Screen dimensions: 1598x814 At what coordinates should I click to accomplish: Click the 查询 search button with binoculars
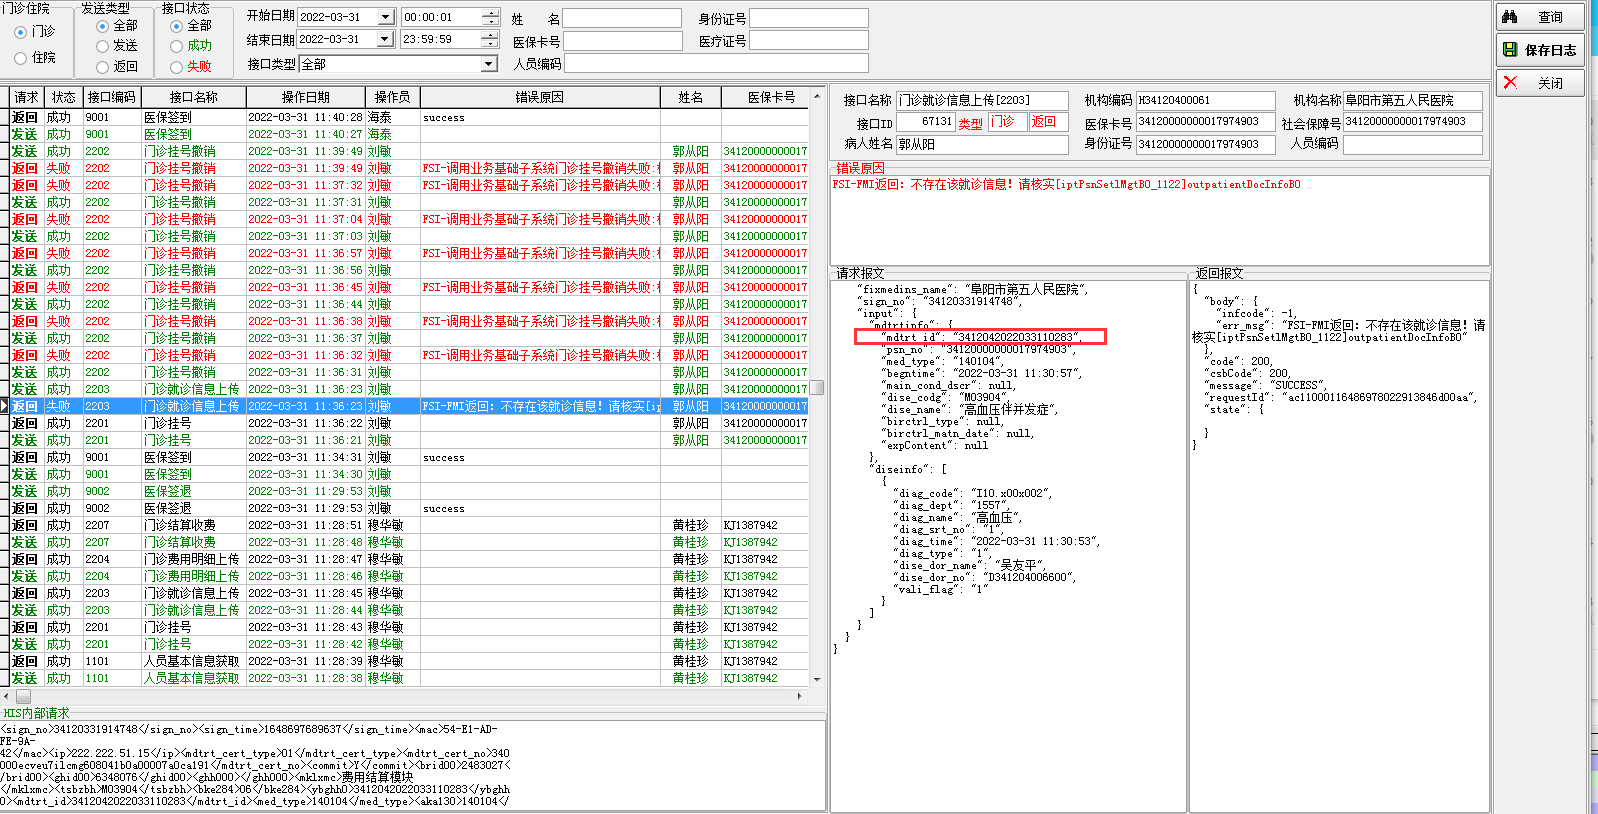point(1540,17)
